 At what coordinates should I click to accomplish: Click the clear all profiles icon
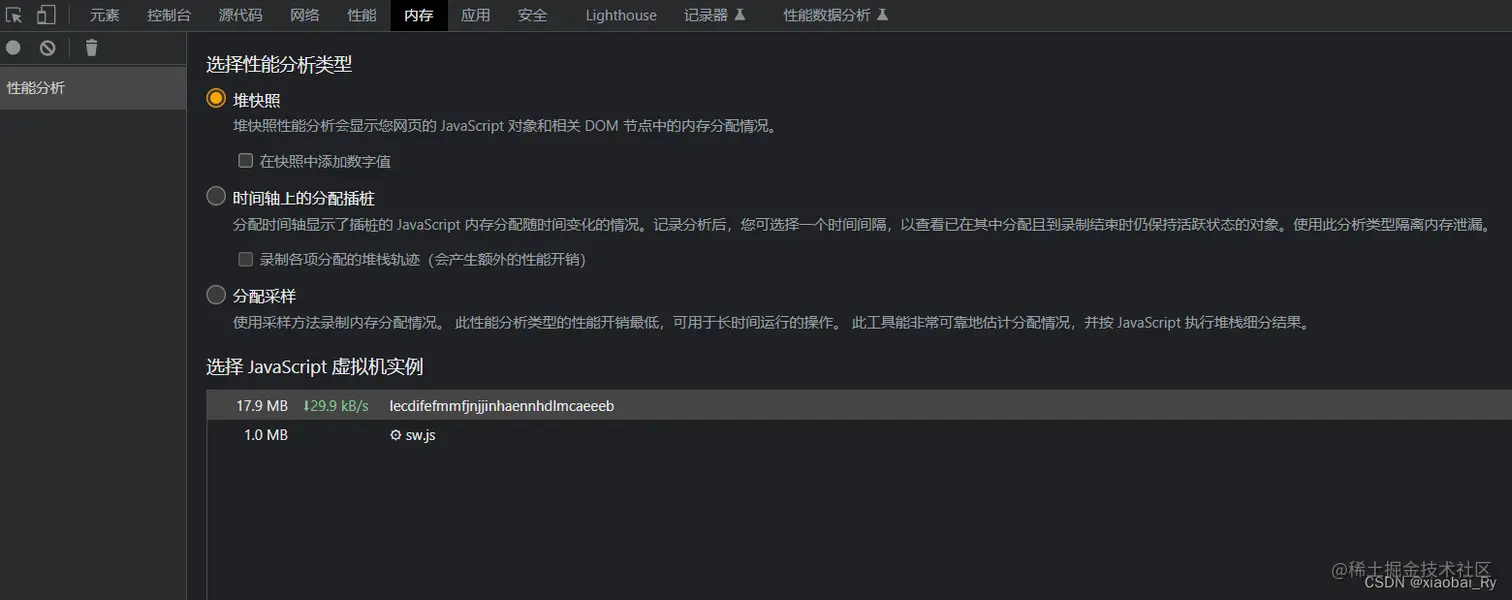pos(47,47)
